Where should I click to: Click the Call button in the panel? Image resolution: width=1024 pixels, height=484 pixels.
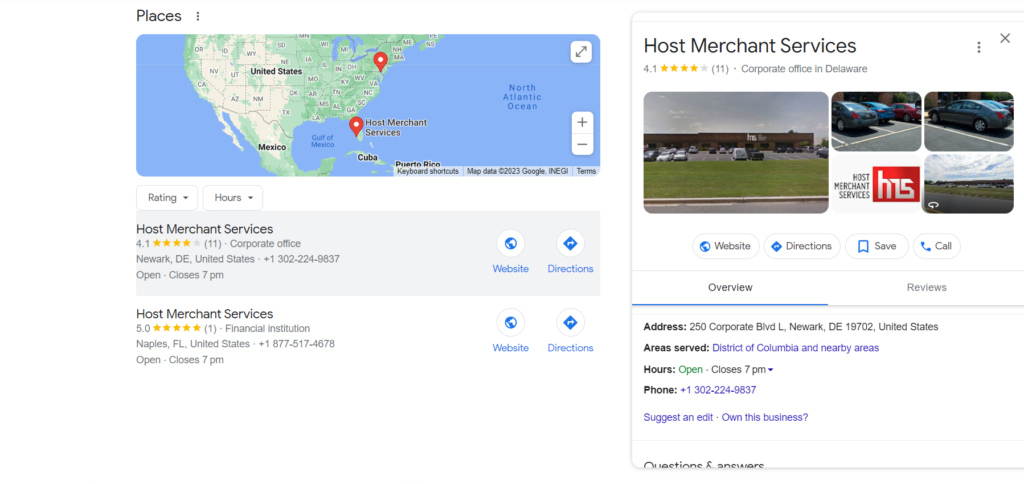pyautogui.click(x=936, y=246)
